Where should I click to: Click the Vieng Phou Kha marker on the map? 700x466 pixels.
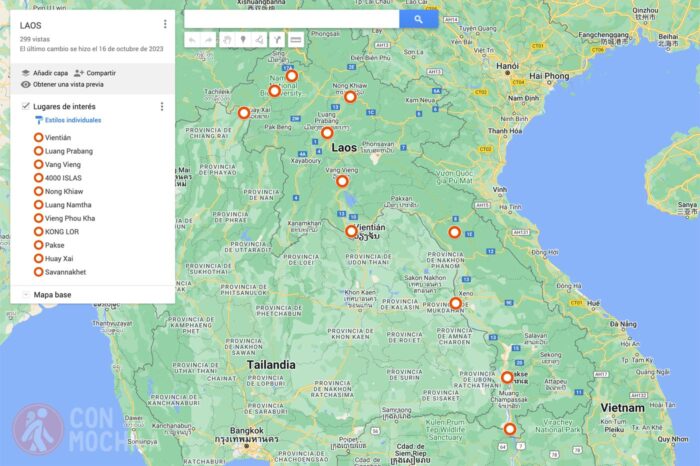[x=274, y=91]
